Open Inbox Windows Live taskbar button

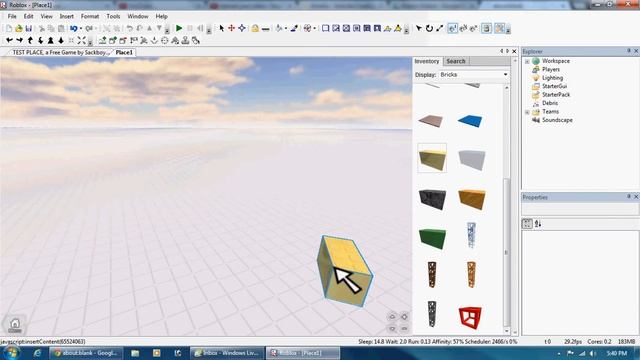227,353
